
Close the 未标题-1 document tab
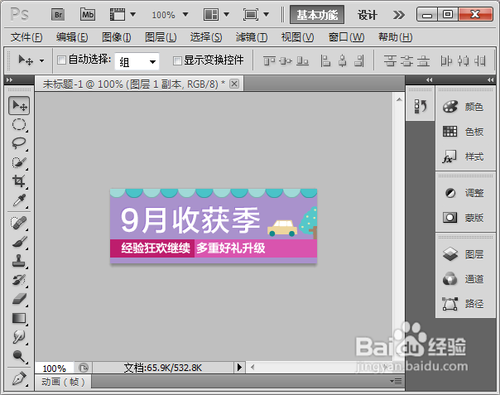pos(234,84)
